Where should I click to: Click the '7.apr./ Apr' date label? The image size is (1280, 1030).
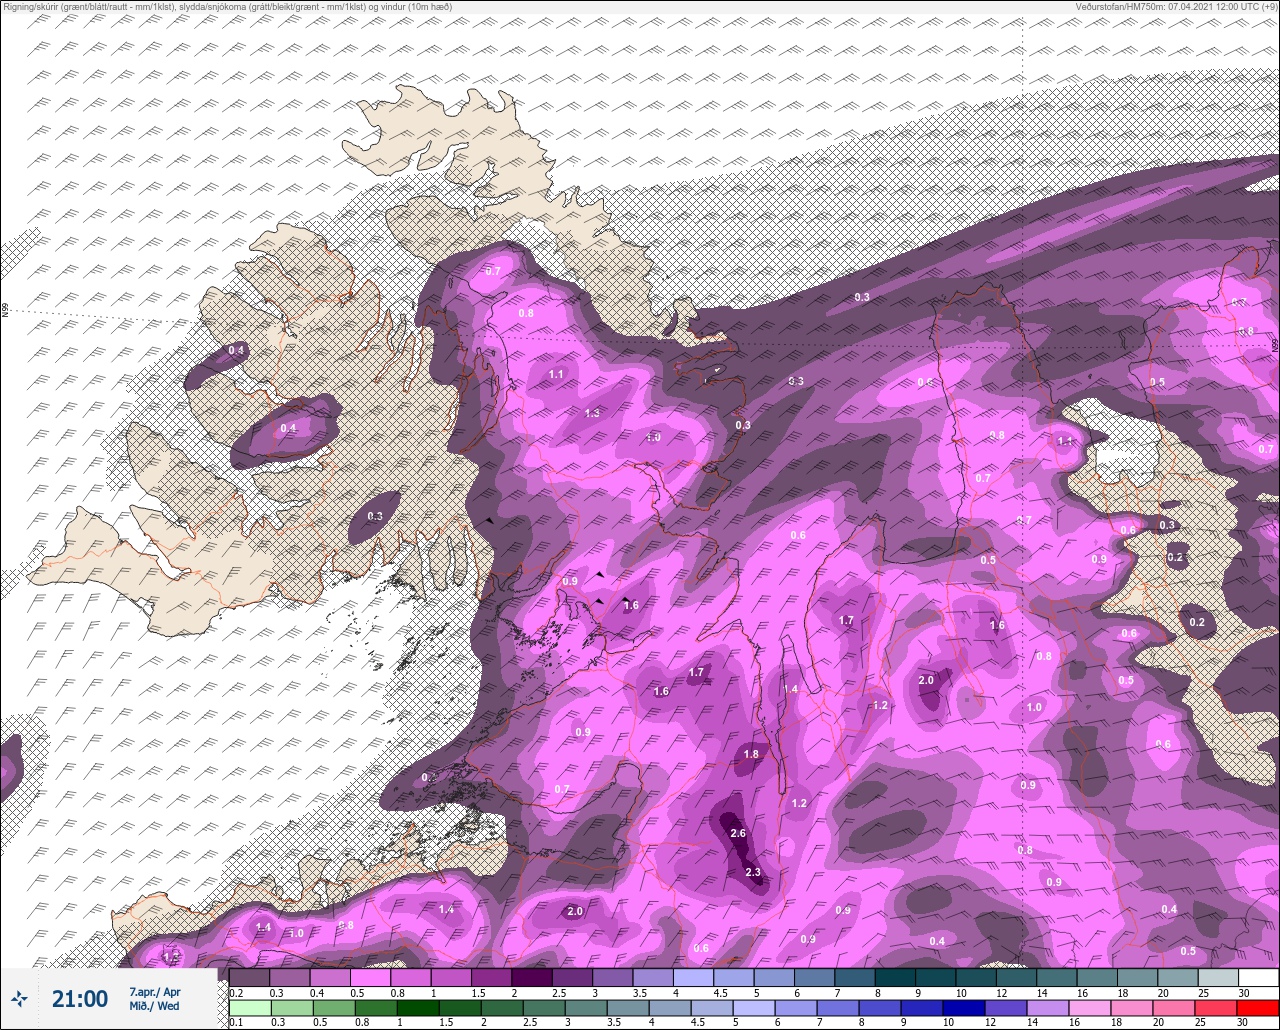point(155,992)
